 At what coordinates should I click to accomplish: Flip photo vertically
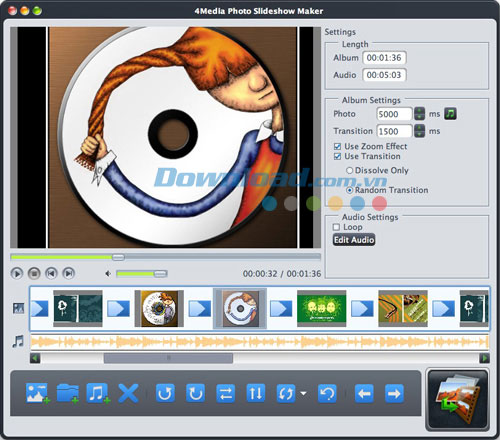tap(256, 393)
